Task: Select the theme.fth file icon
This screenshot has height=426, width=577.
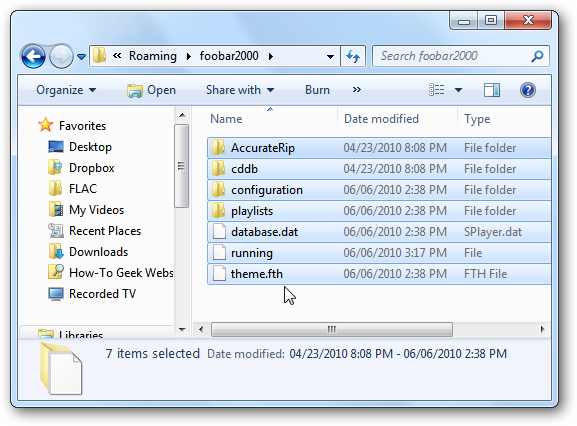Action: [219, 274]
